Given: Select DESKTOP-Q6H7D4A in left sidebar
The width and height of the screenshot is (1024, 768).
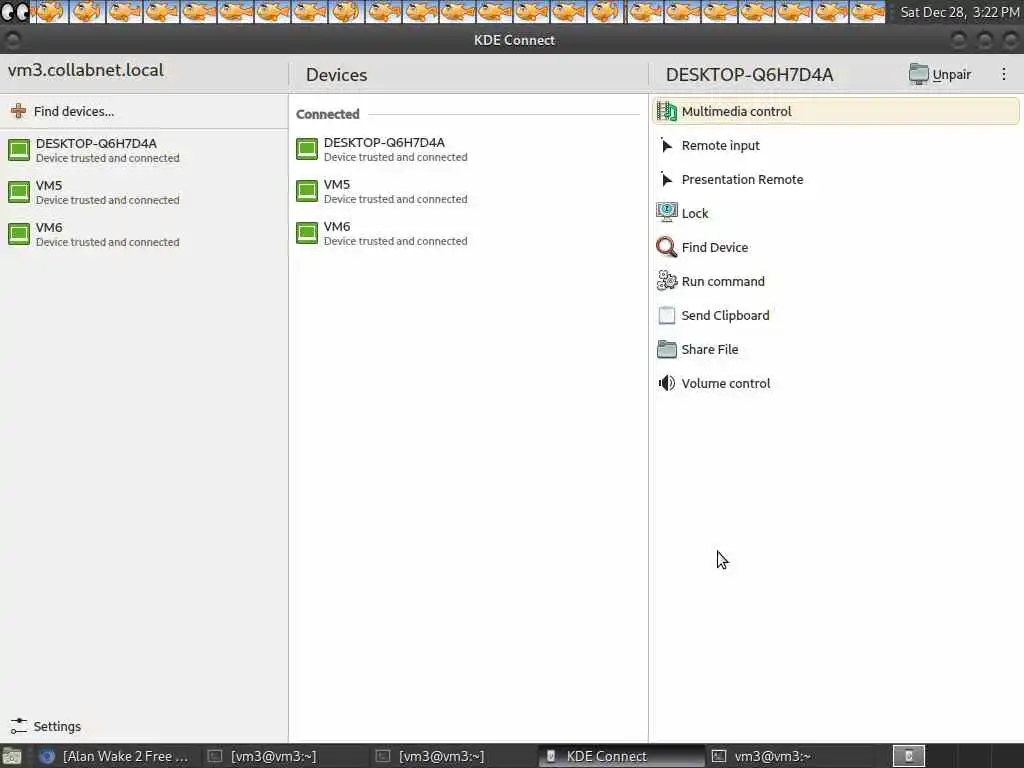Looking at the screenshot, I should tap(144, 150).
